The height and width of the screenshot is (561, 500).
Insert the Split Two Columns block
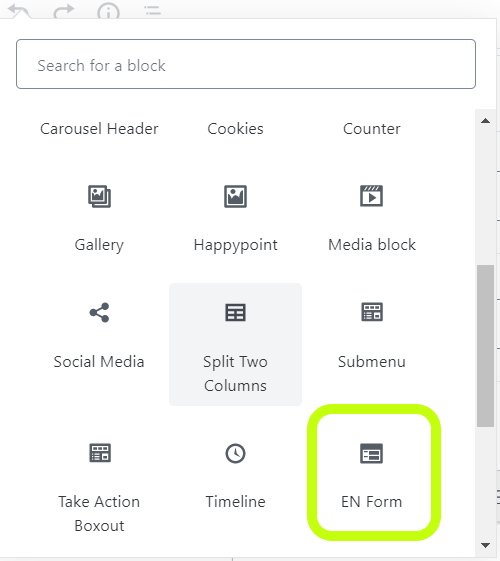(x=235, y=344)
